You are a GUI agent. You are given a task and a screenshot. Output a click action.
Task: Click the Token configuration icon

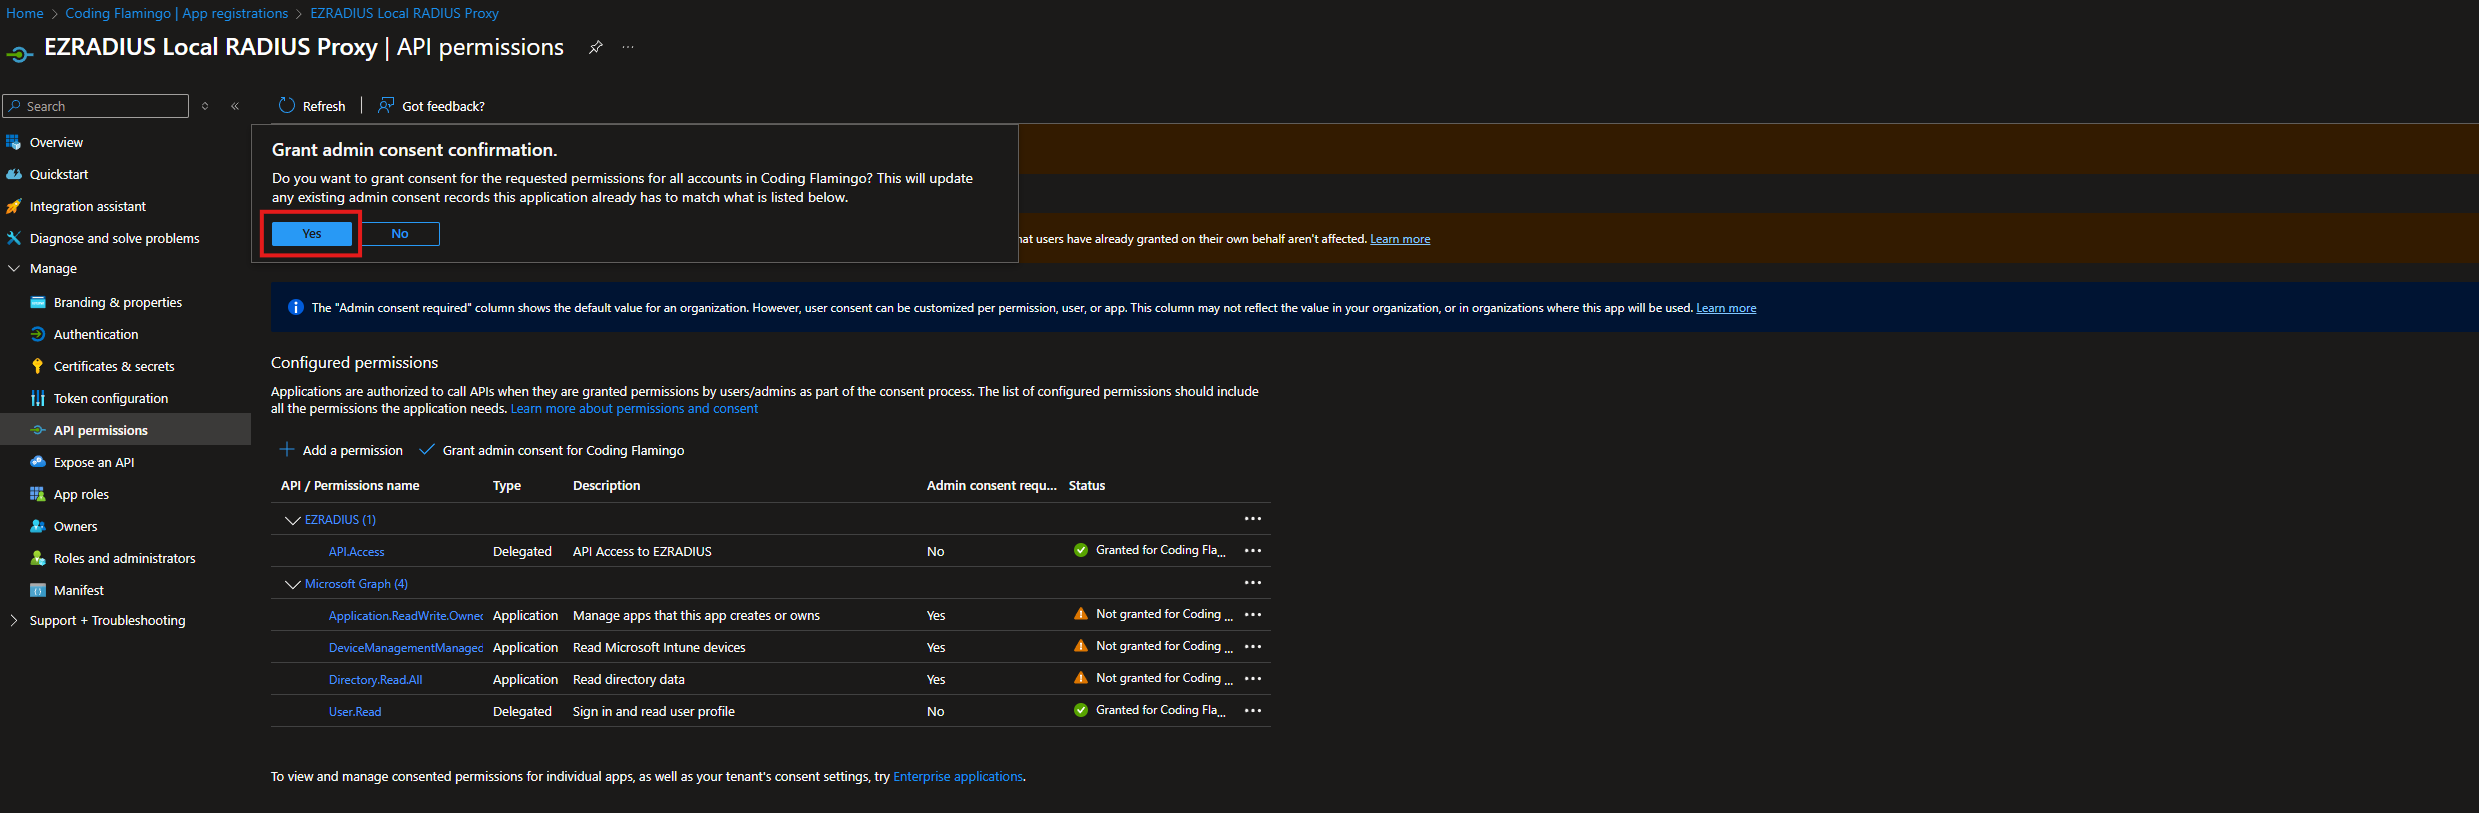(38, 398)
